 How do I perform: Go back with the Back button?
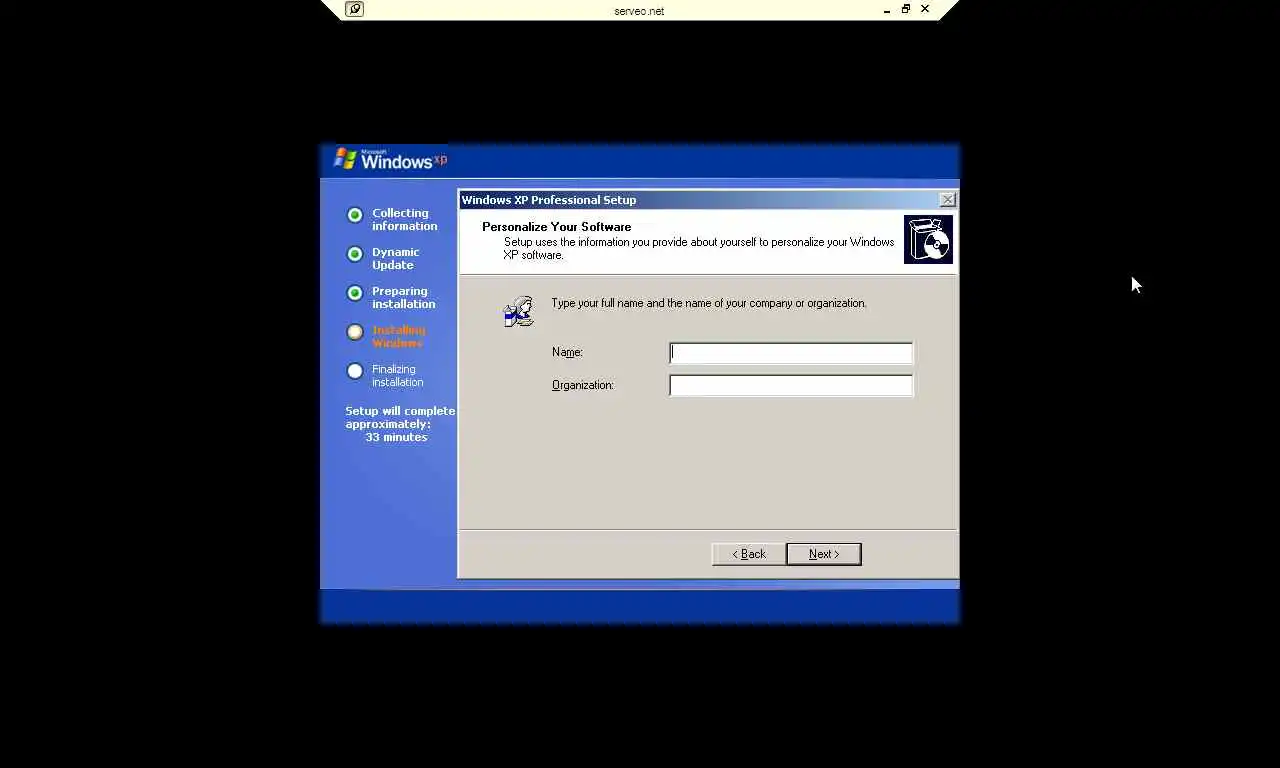748,554
